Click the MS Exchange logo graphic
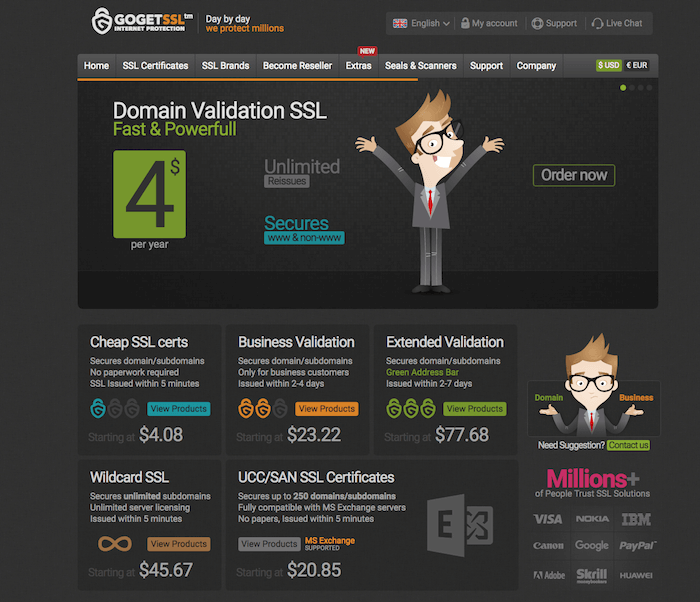The width and height of the screenshot is (700, 602). [x=460, y=525]
